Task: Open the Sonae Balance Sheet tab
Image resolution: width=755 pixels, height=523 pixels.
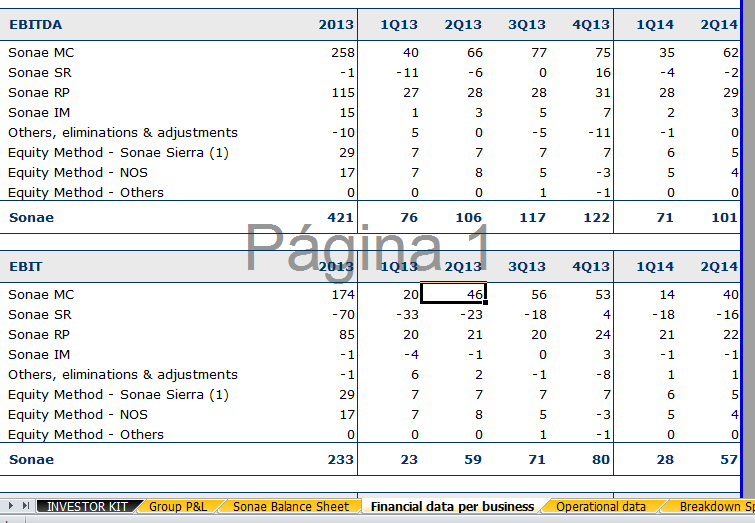Action: click(x=291, y=507)
